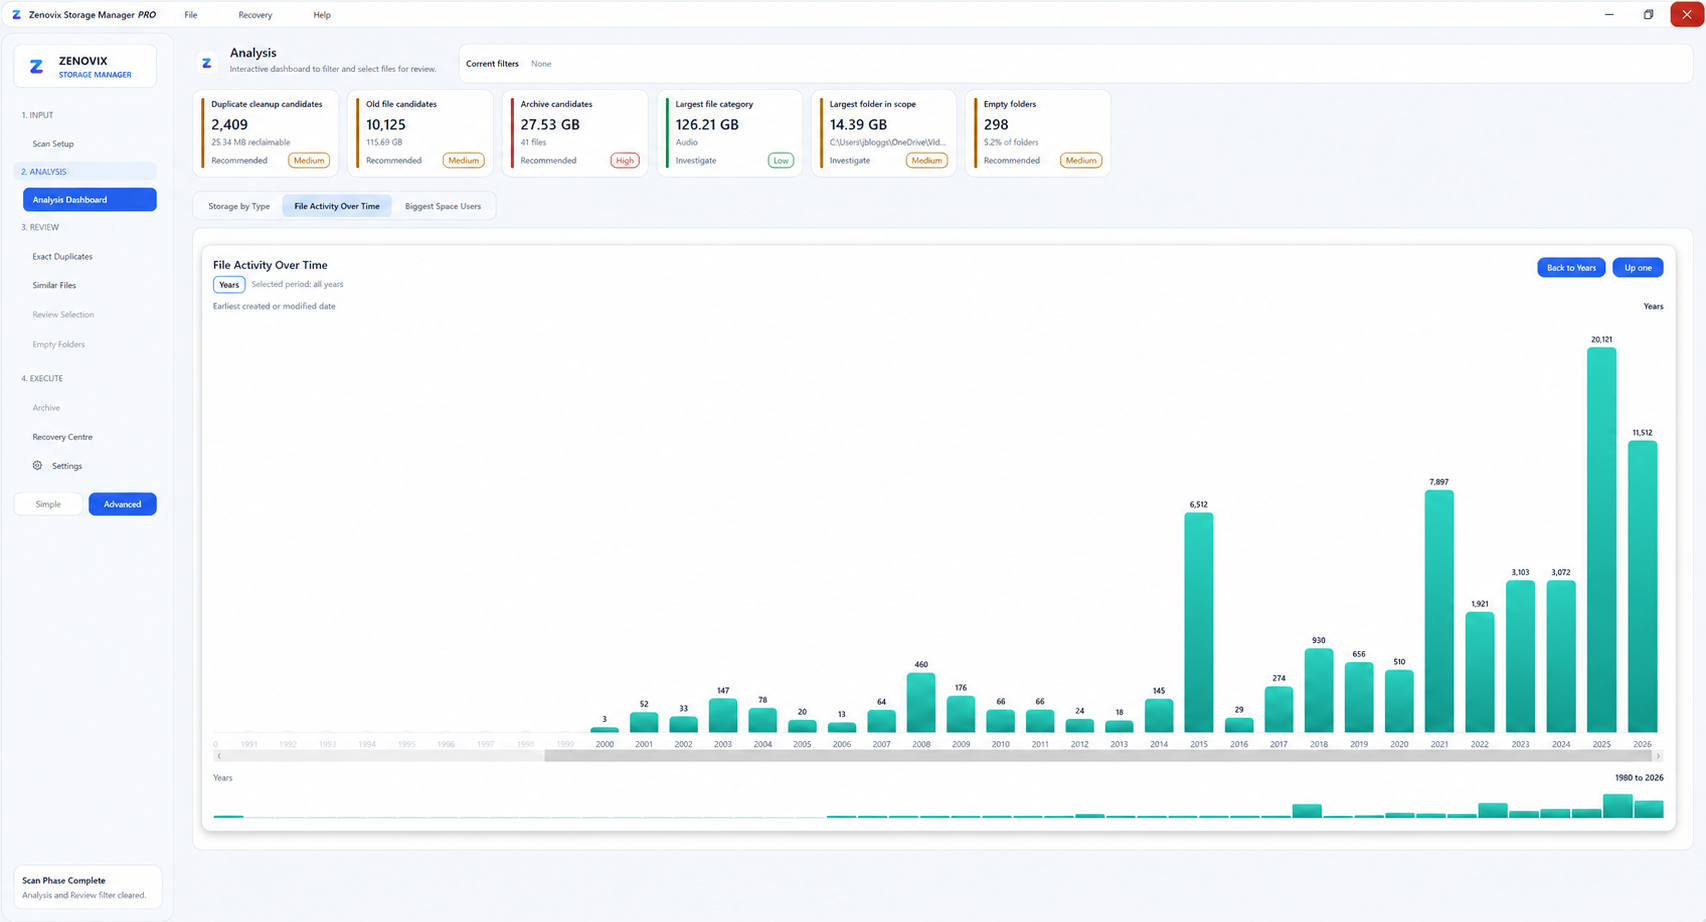Click the Years level chip

(229, 285)
